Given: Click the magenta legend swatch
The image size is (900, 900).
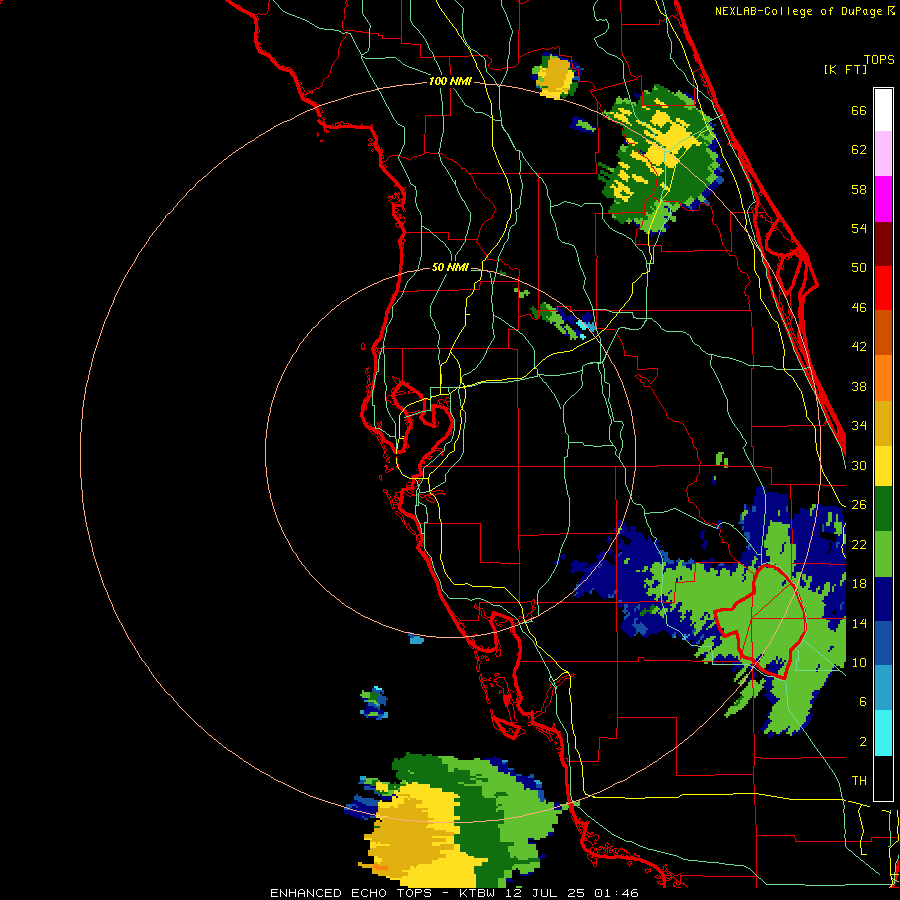Looking at the screenshot, I should pyautogui.click(x=883, y=199).
